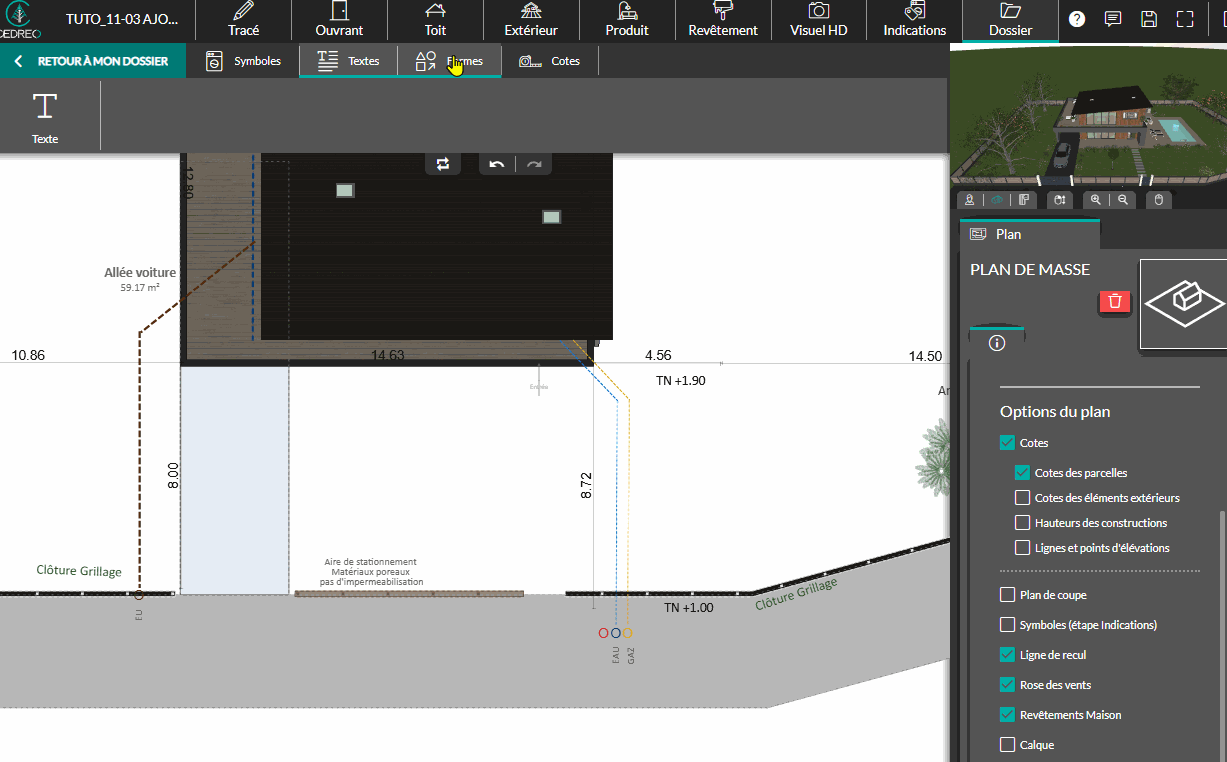Click the red utility circle marker
1227x762 pixels.
point(603,633)
